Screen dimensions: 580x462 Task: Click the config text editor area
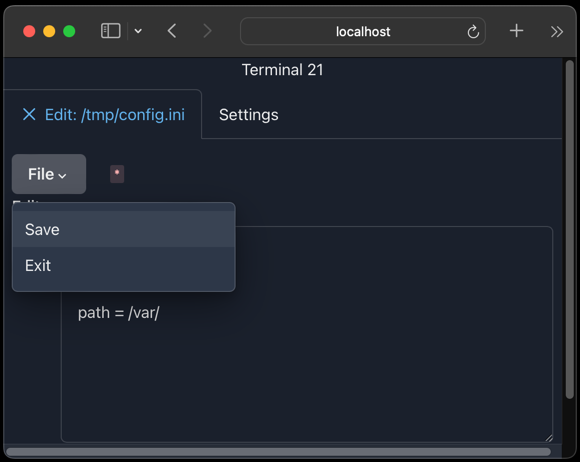click(307, 334)
